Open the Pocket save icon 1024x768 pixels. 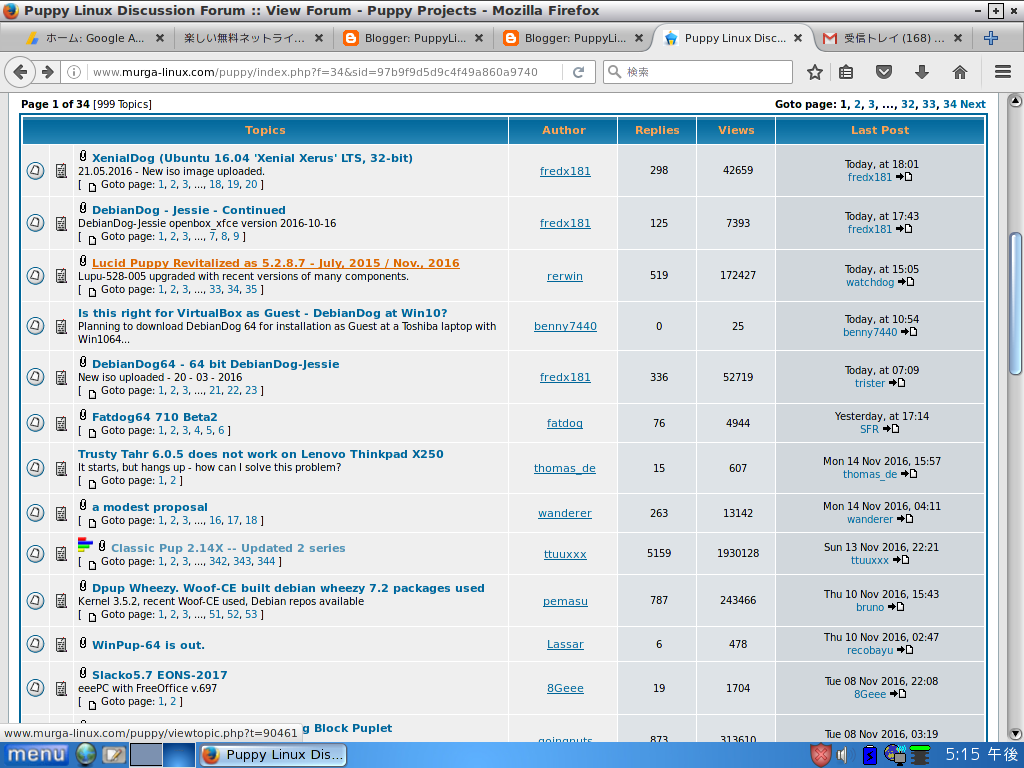884,72
